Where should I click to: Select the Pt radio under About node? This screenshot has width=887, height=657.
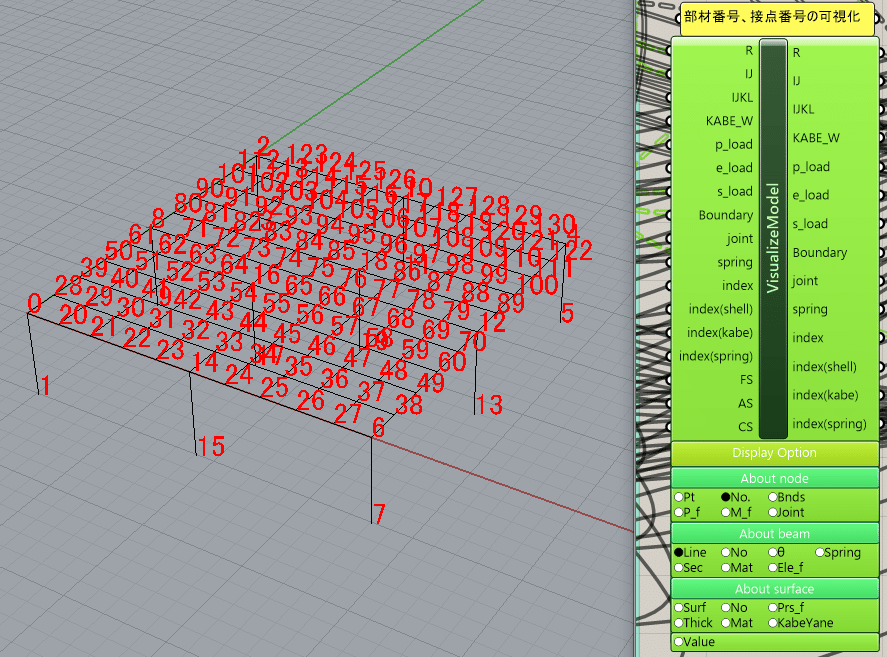click(x=679, y=497)
